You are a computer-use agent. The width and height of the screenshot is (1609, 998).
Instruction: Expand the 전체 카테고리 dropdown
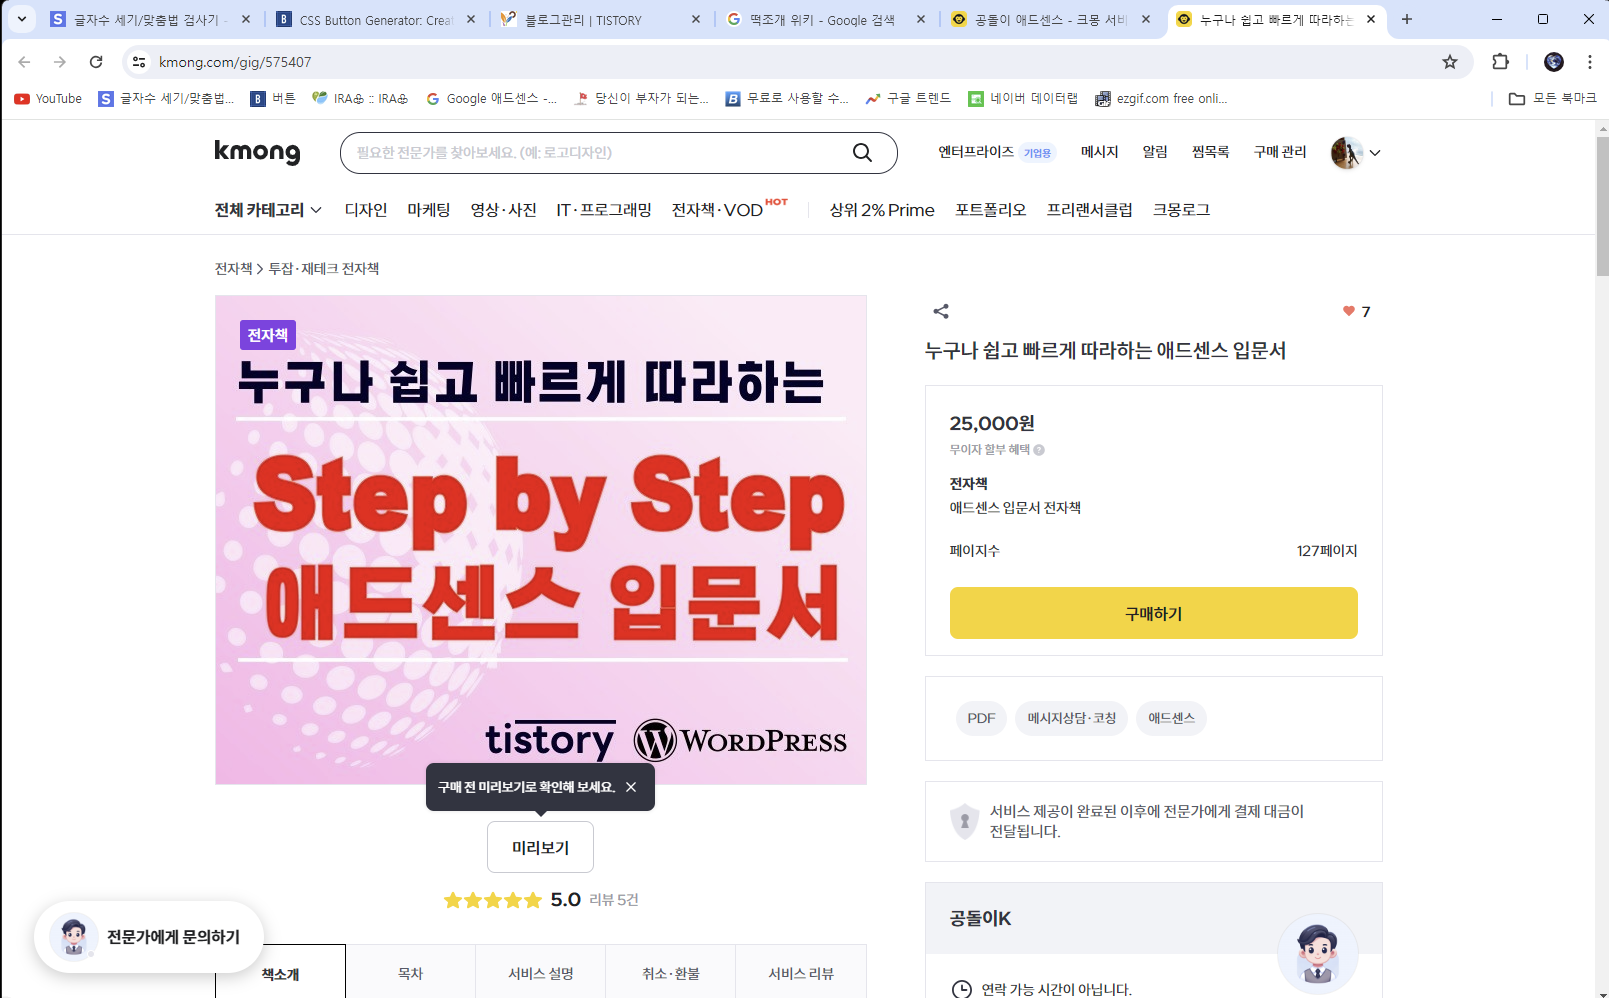tap(268, 210)
